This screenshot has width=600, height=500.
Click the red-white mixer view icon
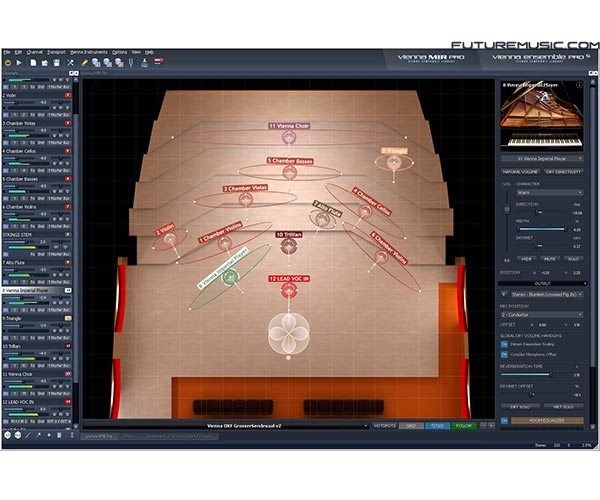159,62
